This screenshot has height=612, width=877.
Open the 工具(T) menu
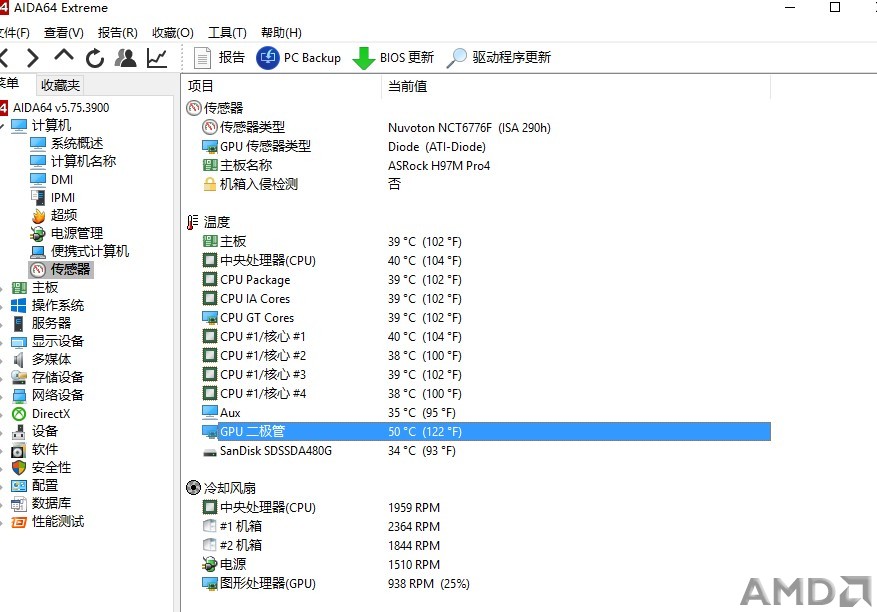point(227,32)
